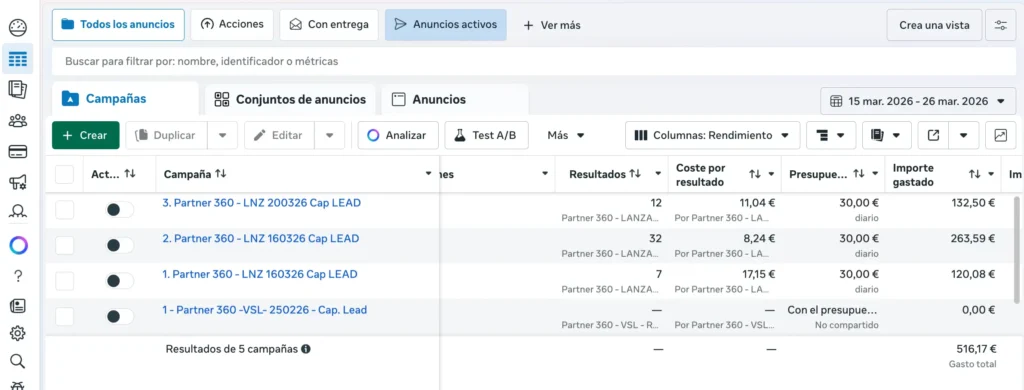The height and width of the screenshot is (390, 1024).
Task: Click the Ver más button
Action: [552, 25]
